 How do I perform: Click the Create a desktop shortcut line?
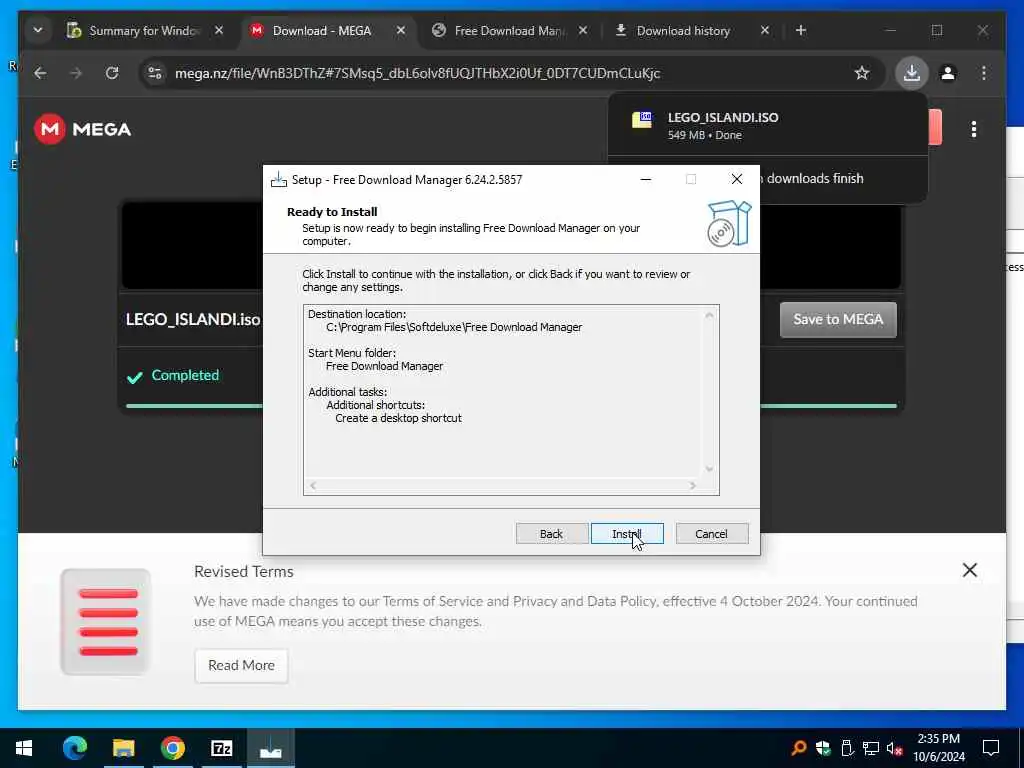tap(398, 418)
